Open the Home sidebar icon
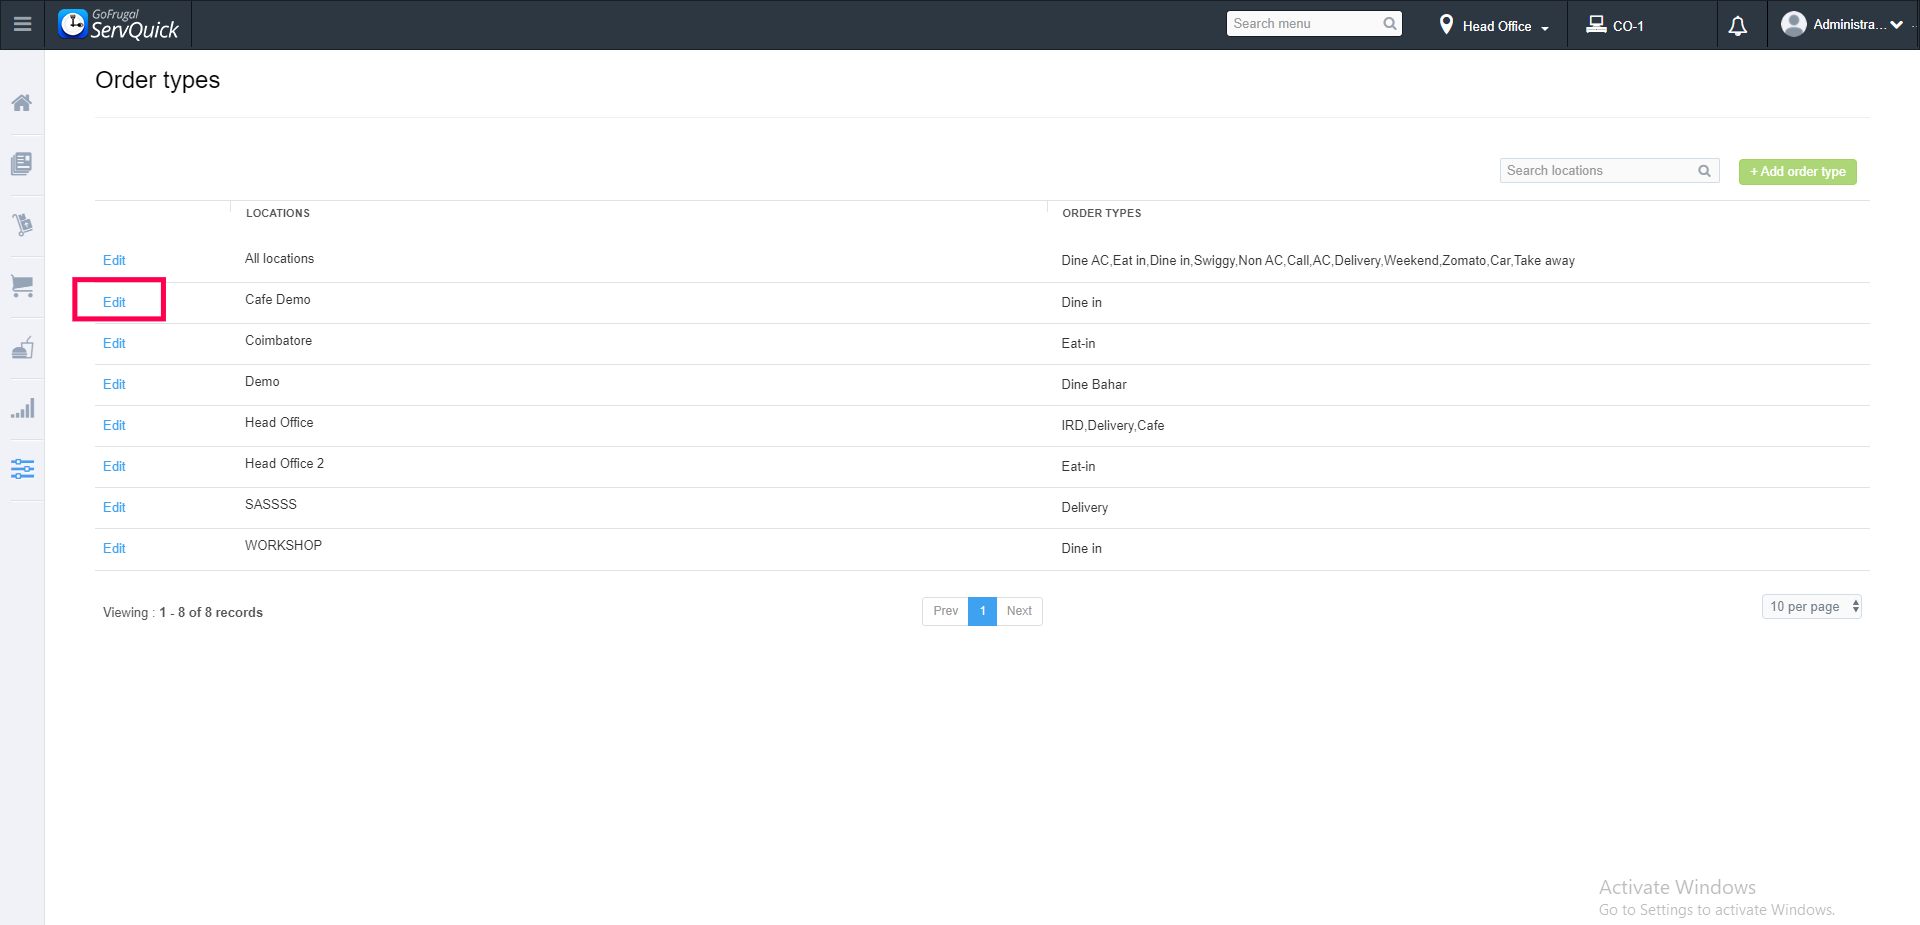 22,103
